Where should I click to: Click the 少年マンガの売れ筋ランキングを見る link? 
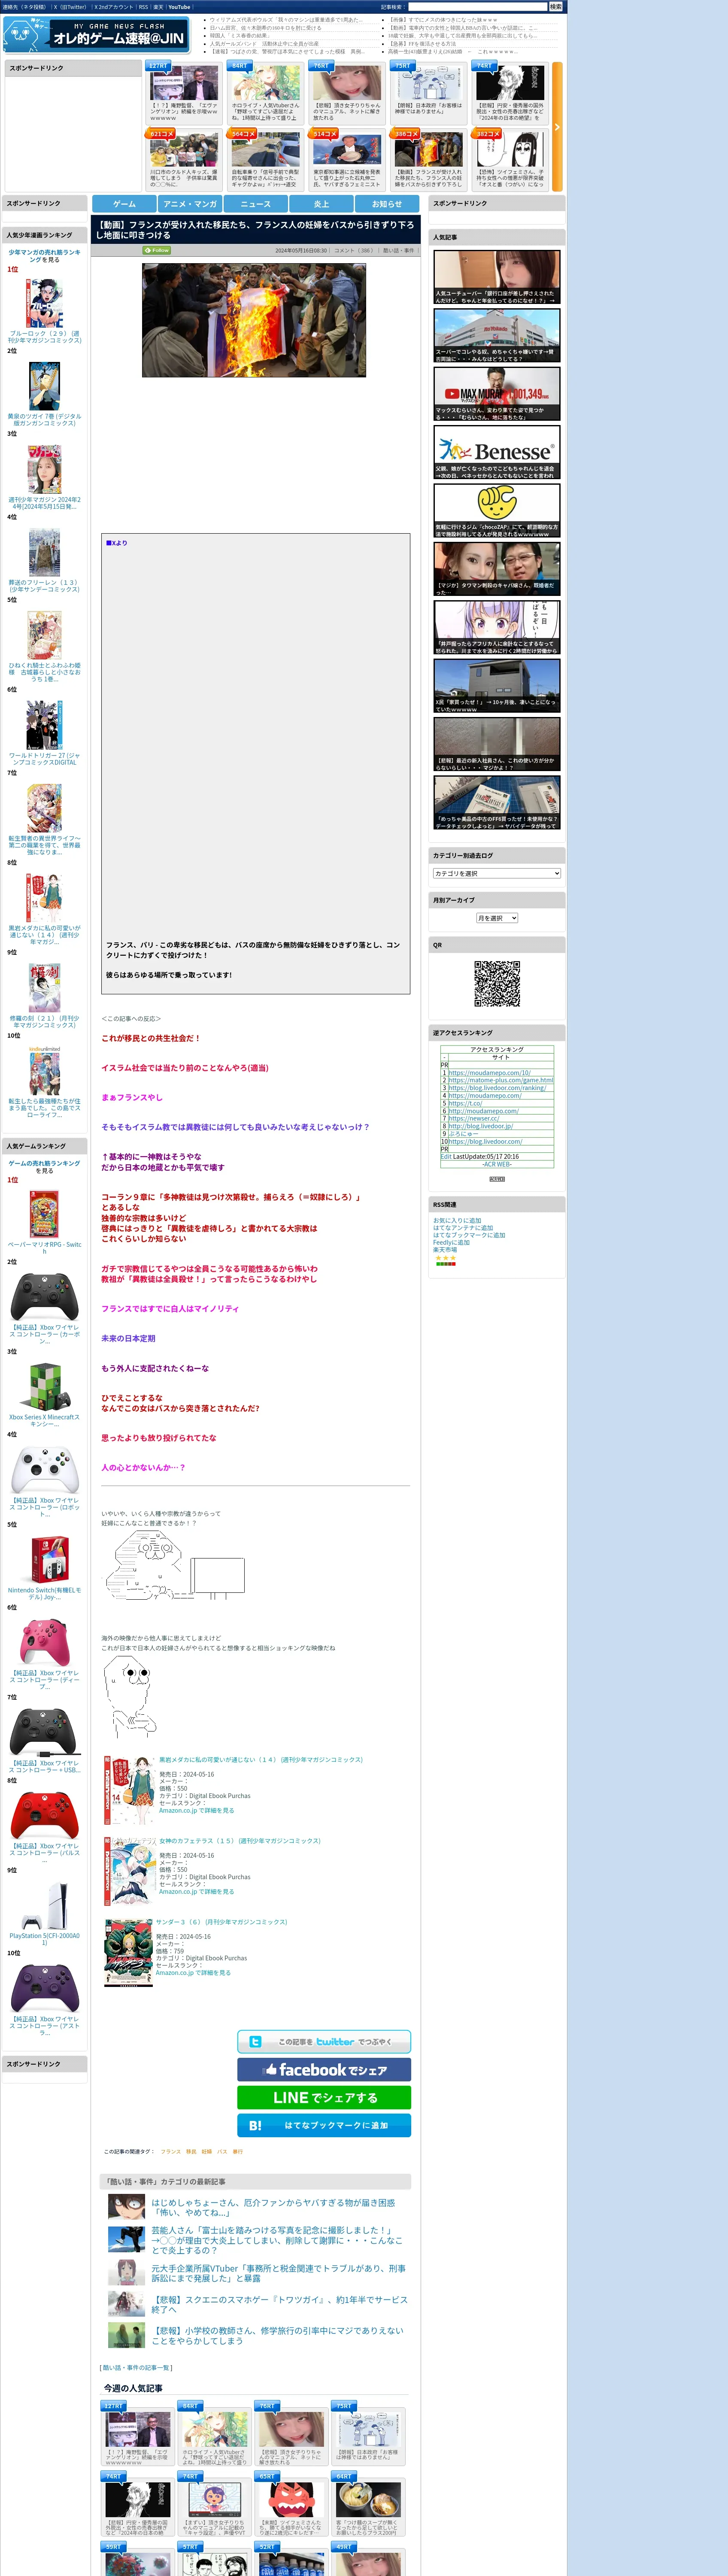coord(44,256)
